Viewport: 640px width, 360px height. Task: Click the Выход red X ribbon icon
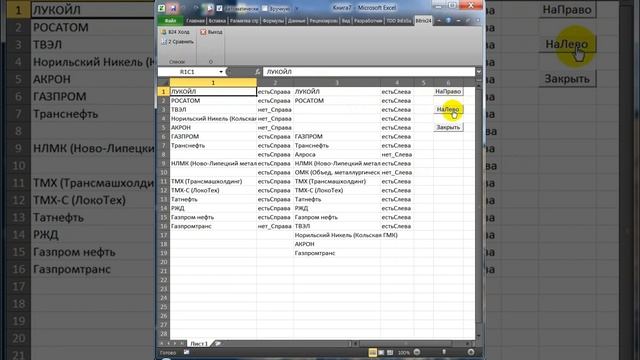tap(211, 32)
